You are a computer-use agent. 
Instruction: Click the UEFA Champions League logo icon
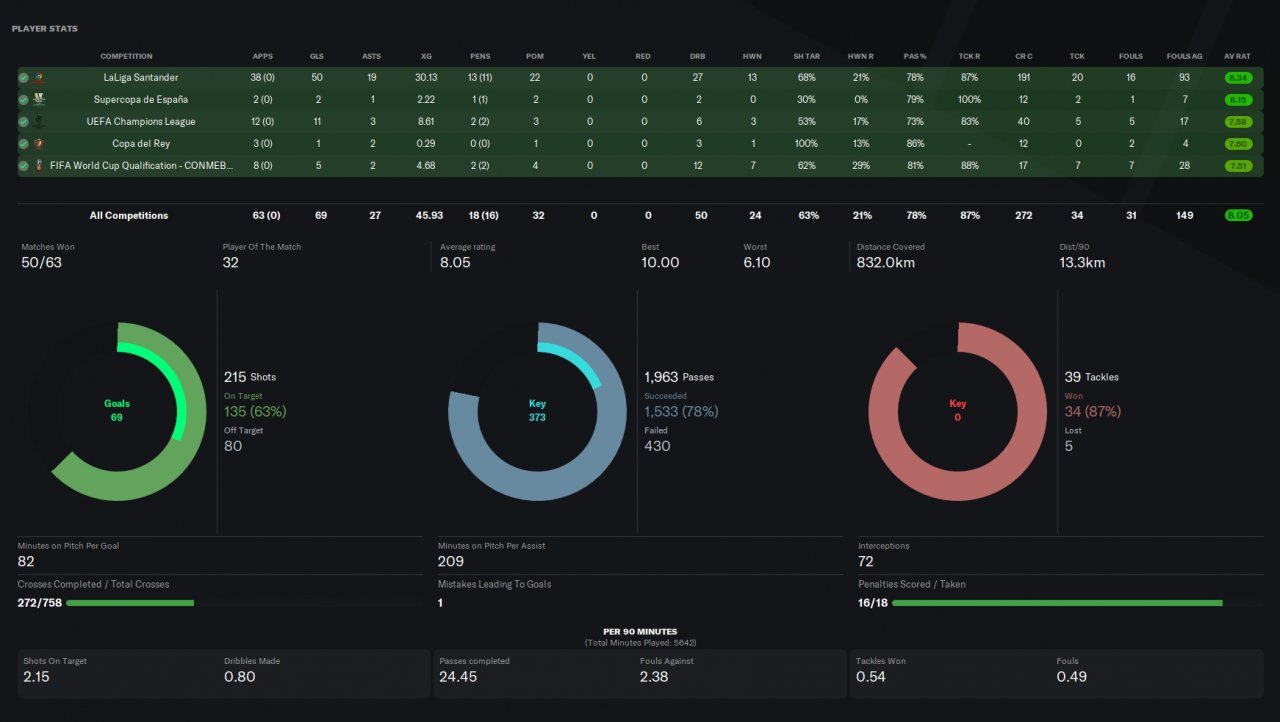coord(39,121)
